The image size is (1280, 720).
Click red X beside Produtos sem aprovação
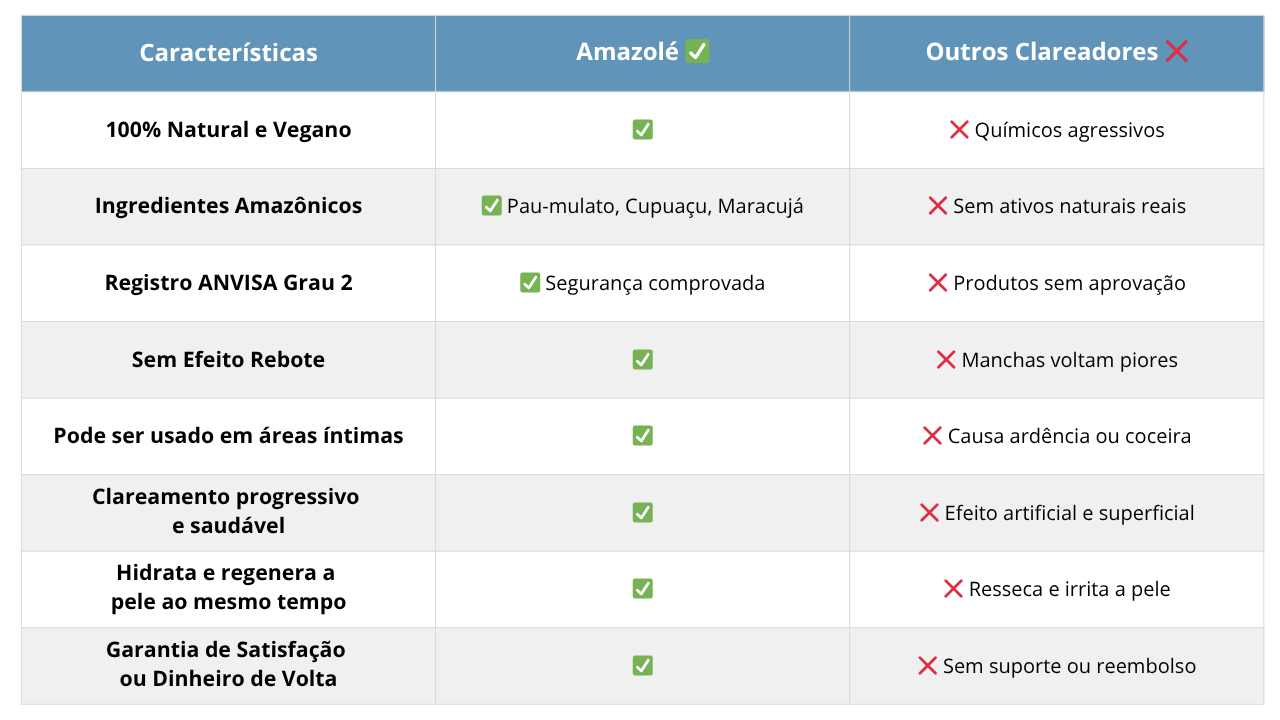938,283
